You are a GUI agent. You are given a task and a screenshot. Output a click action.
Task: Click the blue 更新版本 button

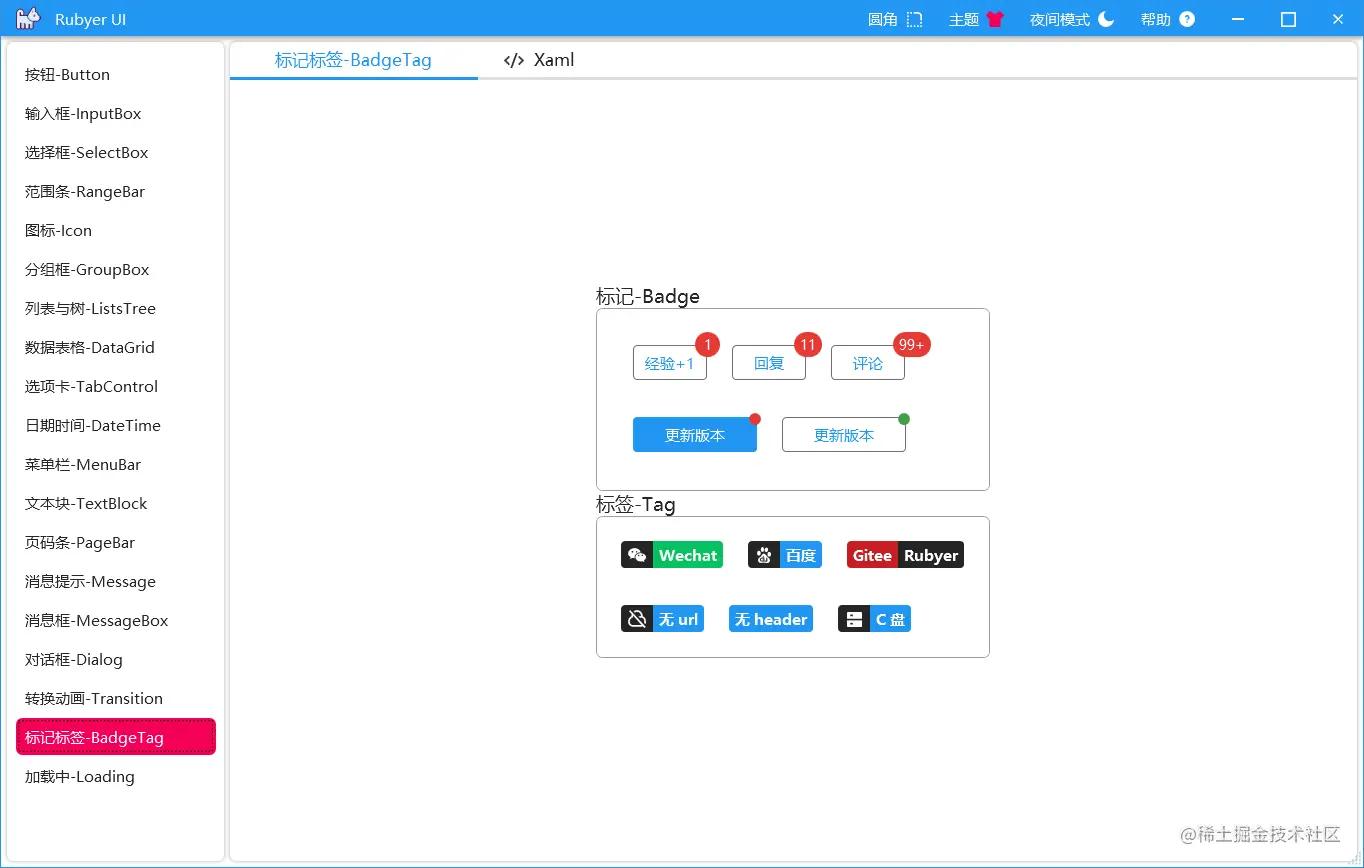click(694, 434)
